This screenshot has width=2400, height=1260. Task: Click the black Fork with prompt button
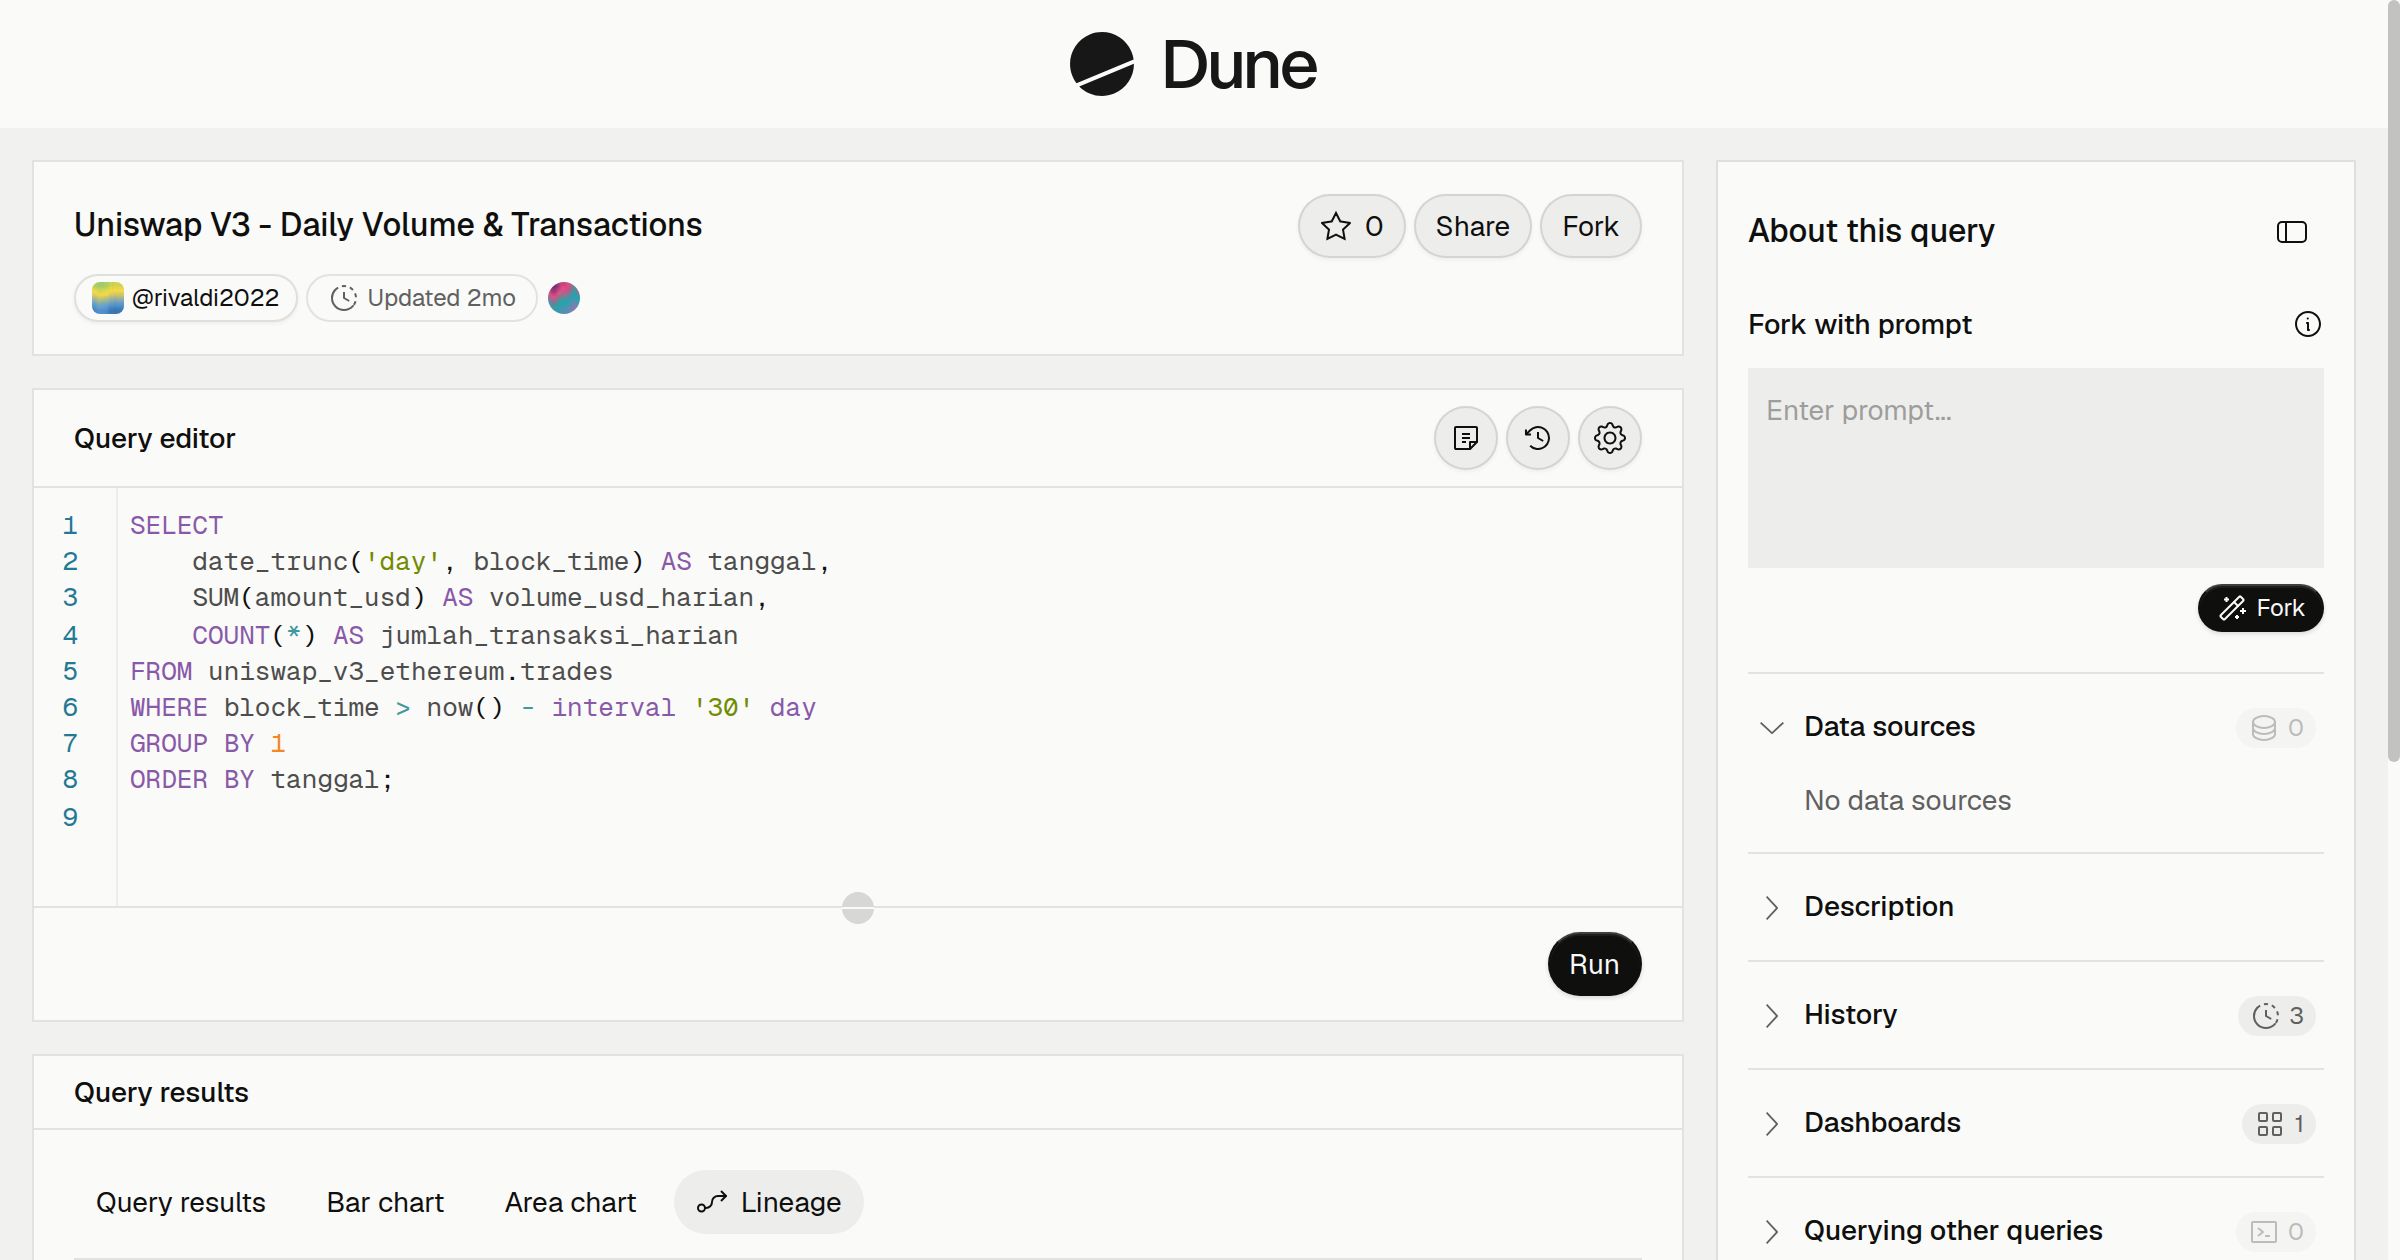(x=2260, y=608)
